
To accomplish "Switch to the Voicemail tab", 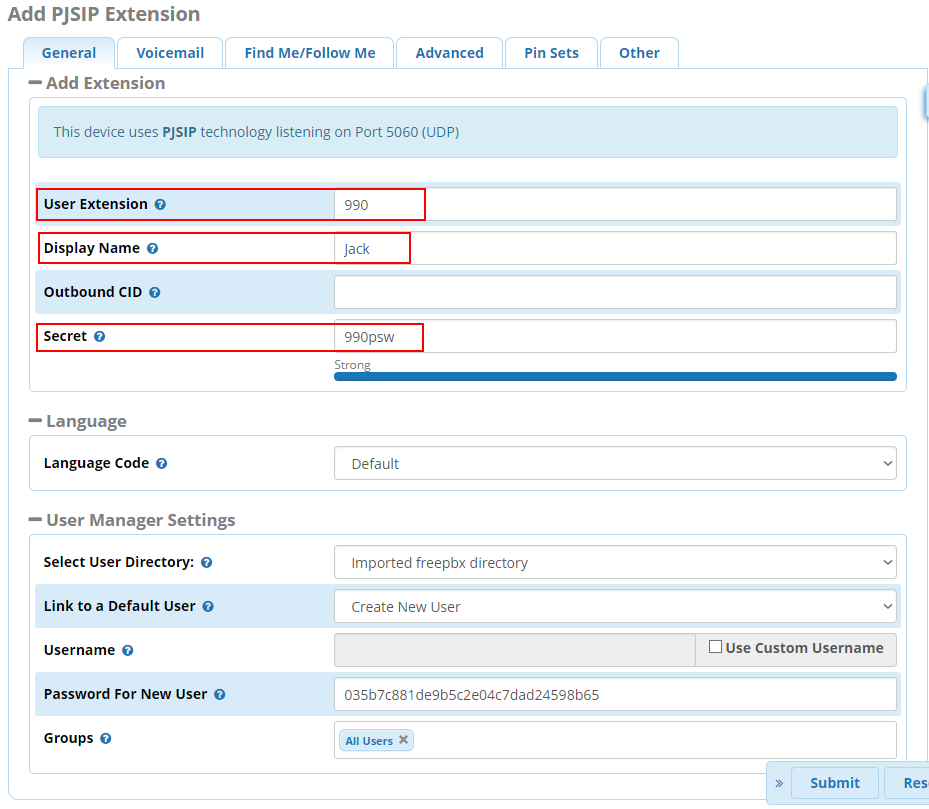I will pyautogui.click(x=170, y=53).
